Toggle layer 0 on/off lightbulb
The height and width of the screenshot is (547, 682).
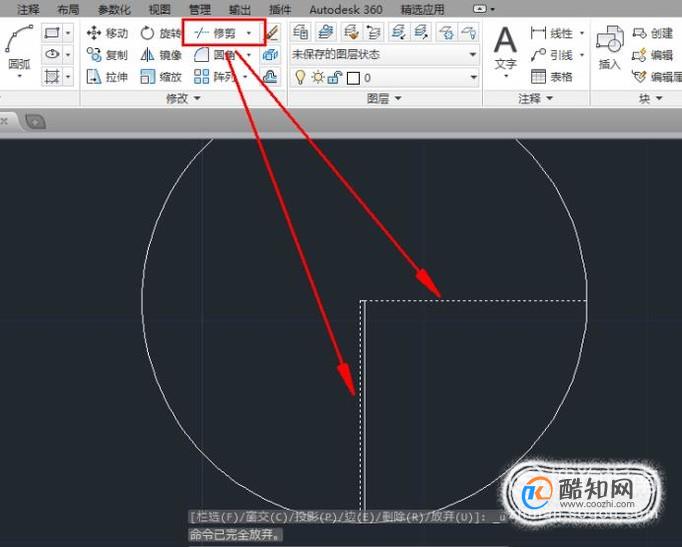click(300, 77)
